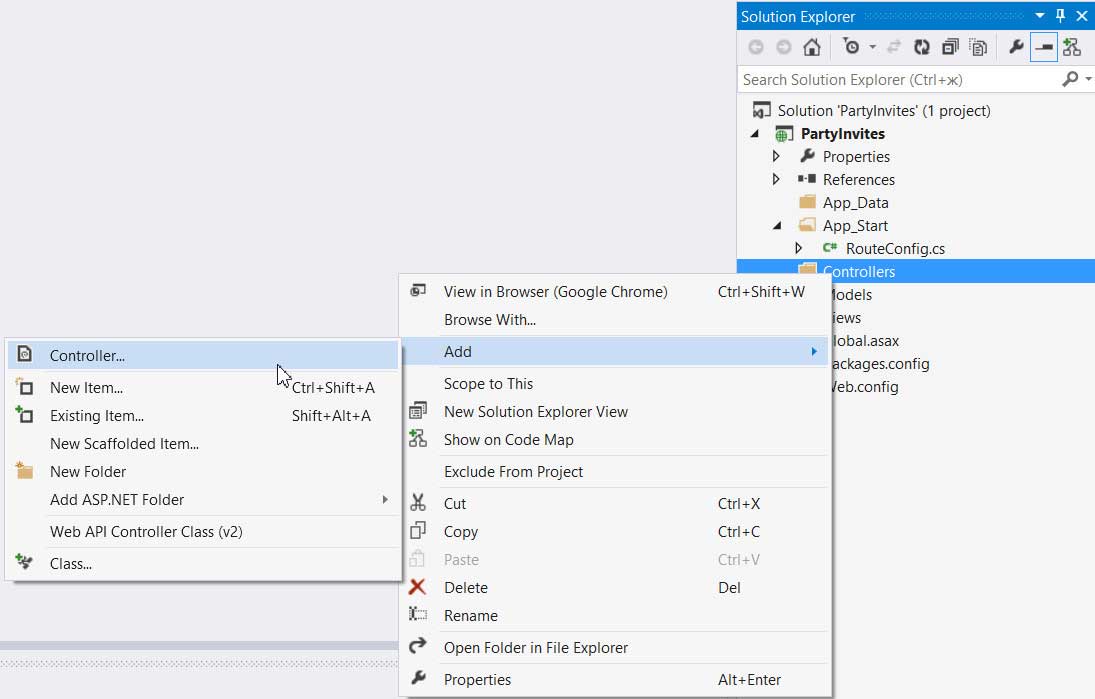Screen dimensions: 1095x699
Task: Open the search options dropdown arrow
Action: 1088,79
